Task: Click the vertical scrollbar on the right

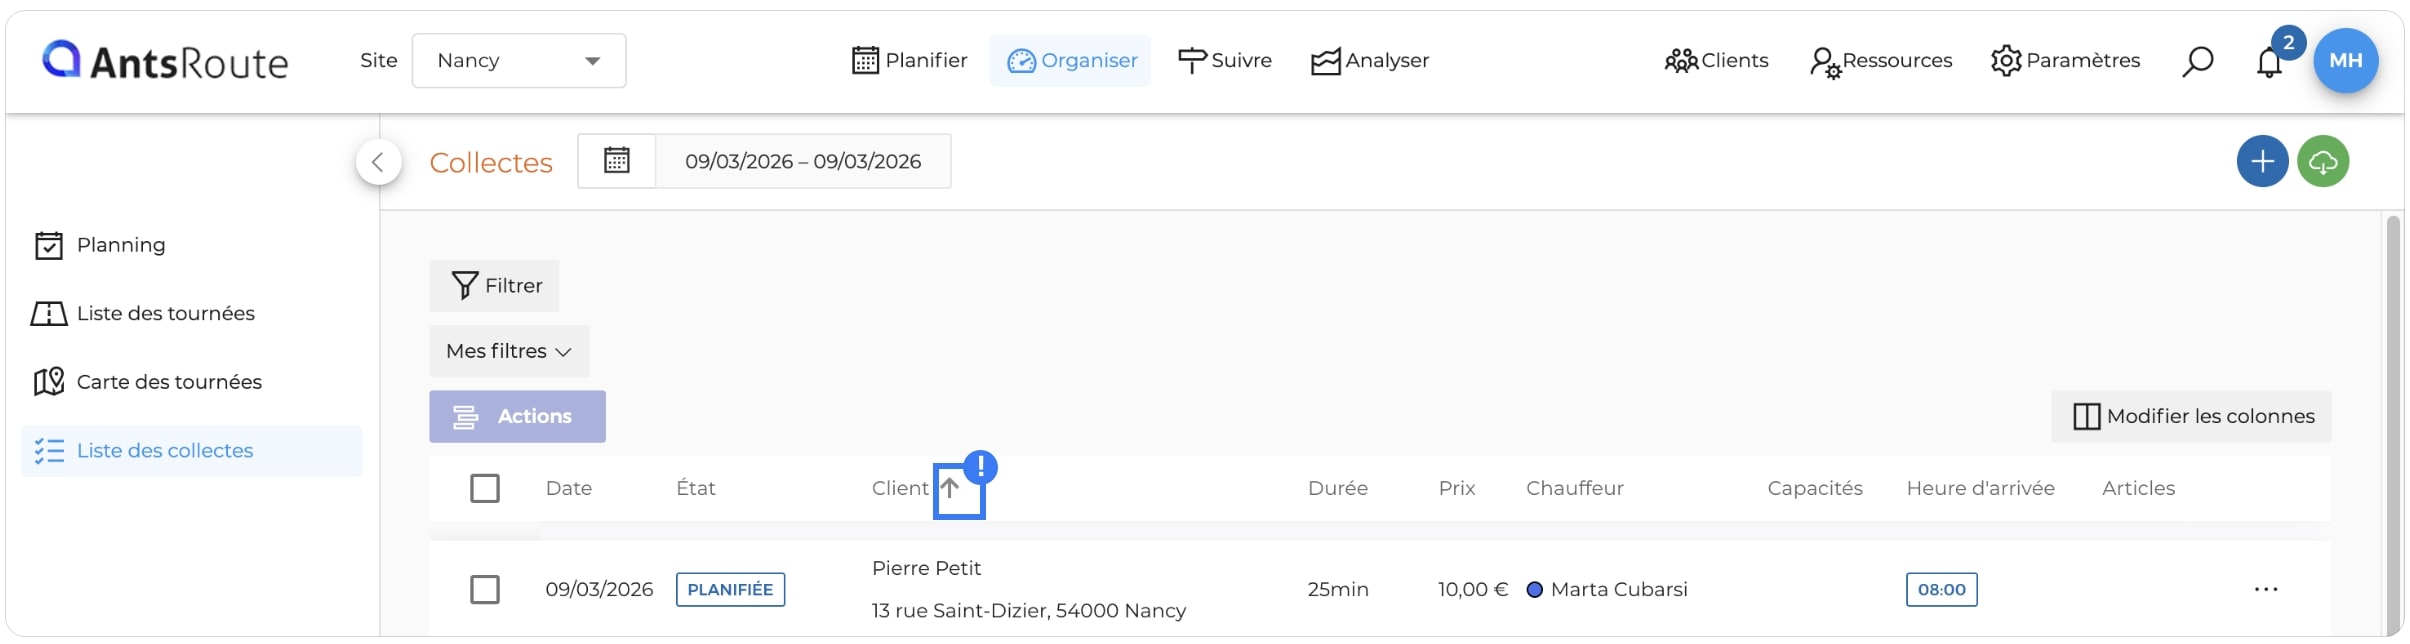Action: [x=2393, y=425]
